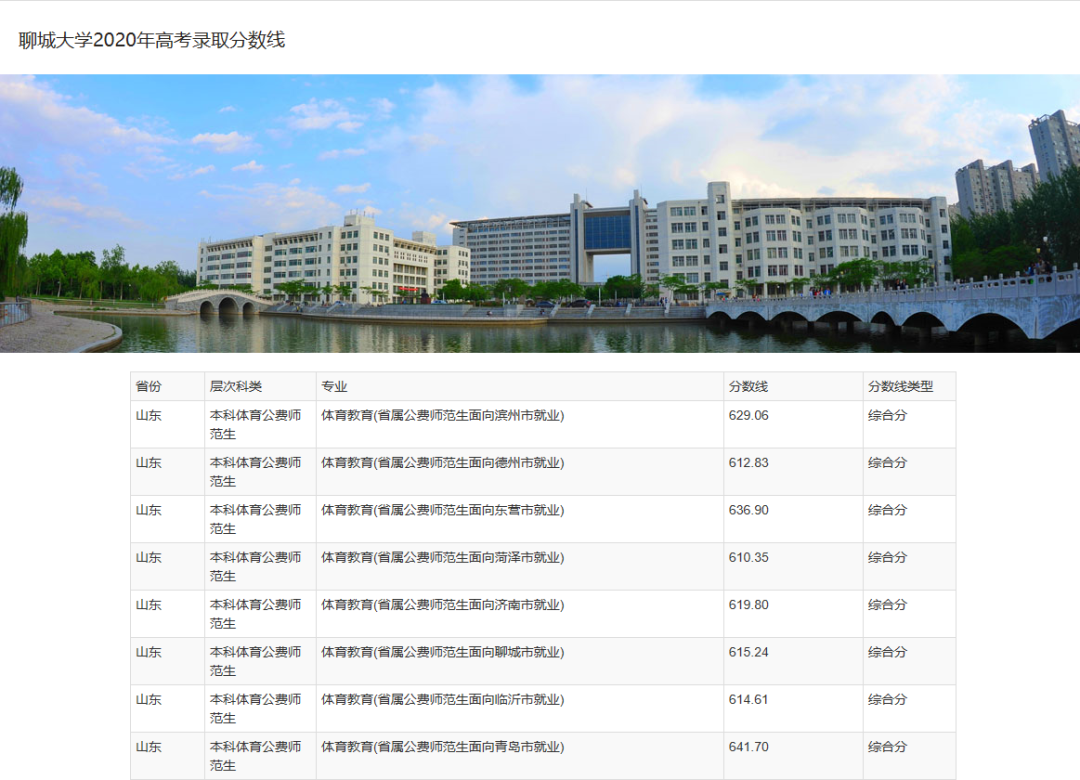Click 本科体育公费师范生 in the 619.80 row

[x=256, y=614]
